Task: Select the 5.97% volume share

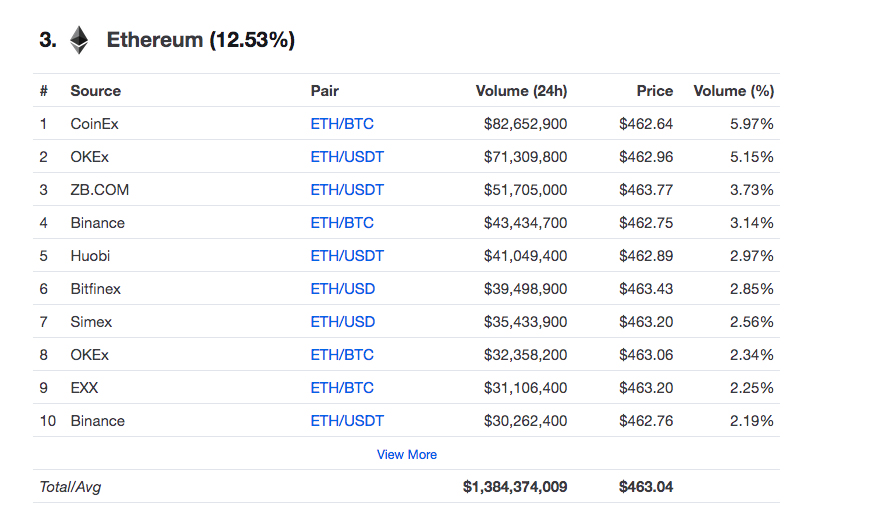Action: click(752, 124)
